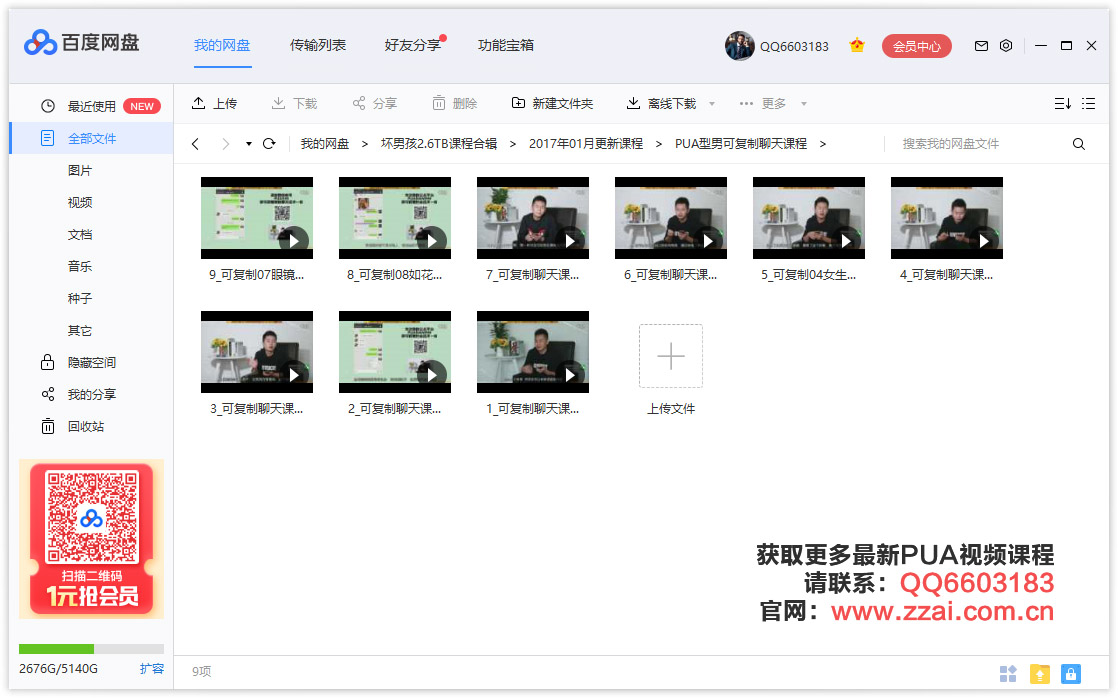Open the 更多 toolbar menu

(x=763, y=104)
